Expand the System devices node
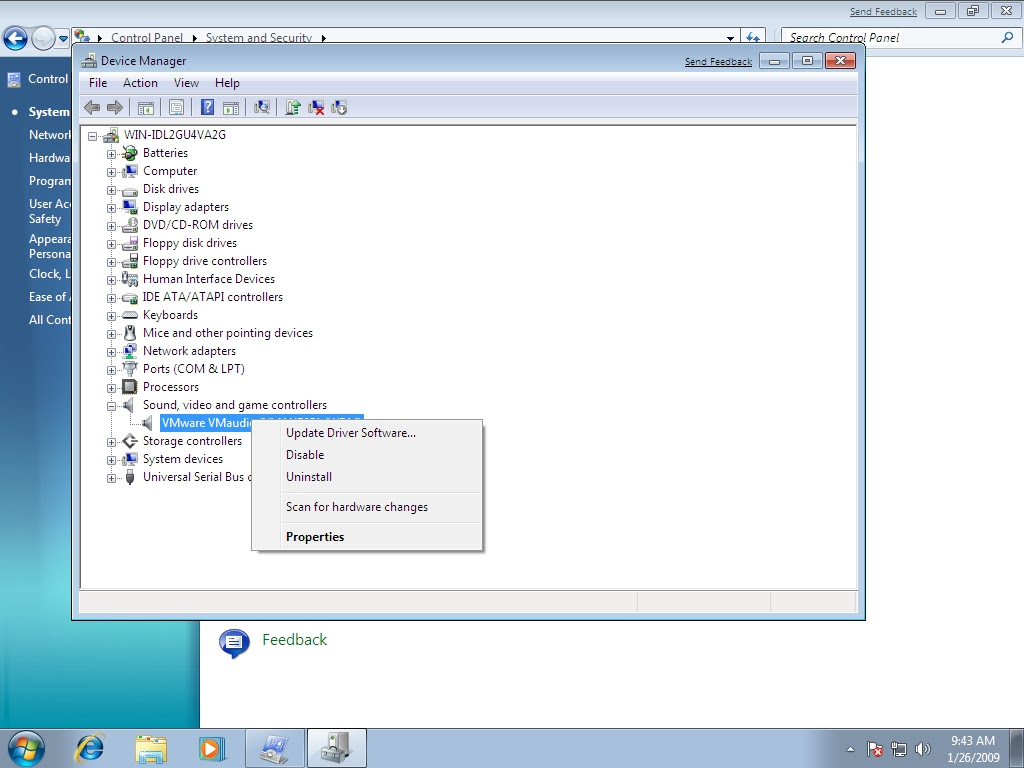 pyautogui.click(x=111, y=460)
